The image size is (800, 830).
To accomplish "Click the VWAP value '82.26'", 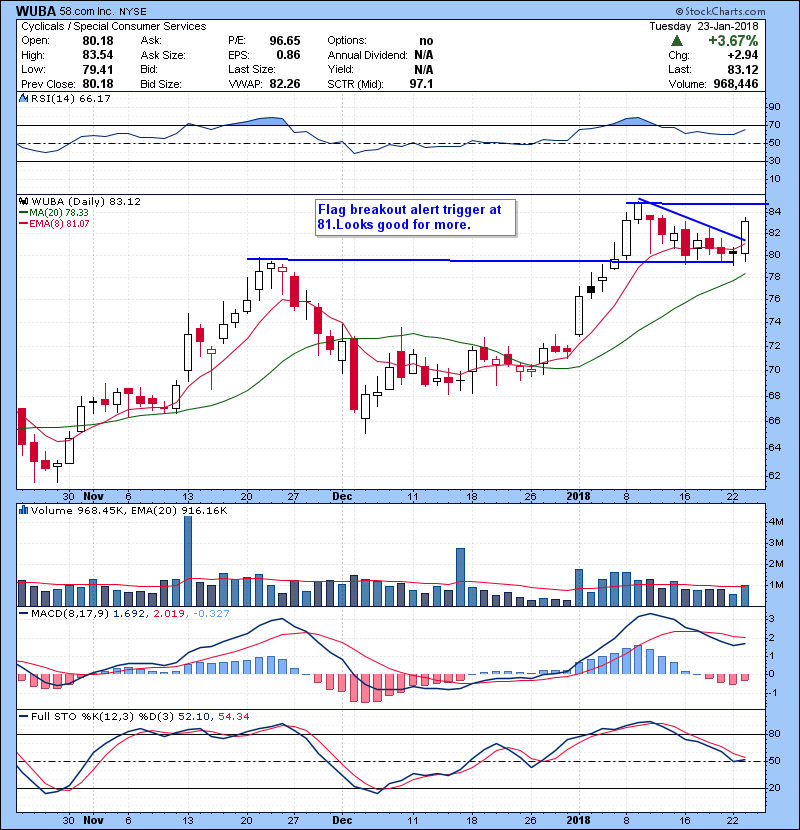I will point(285,84).
